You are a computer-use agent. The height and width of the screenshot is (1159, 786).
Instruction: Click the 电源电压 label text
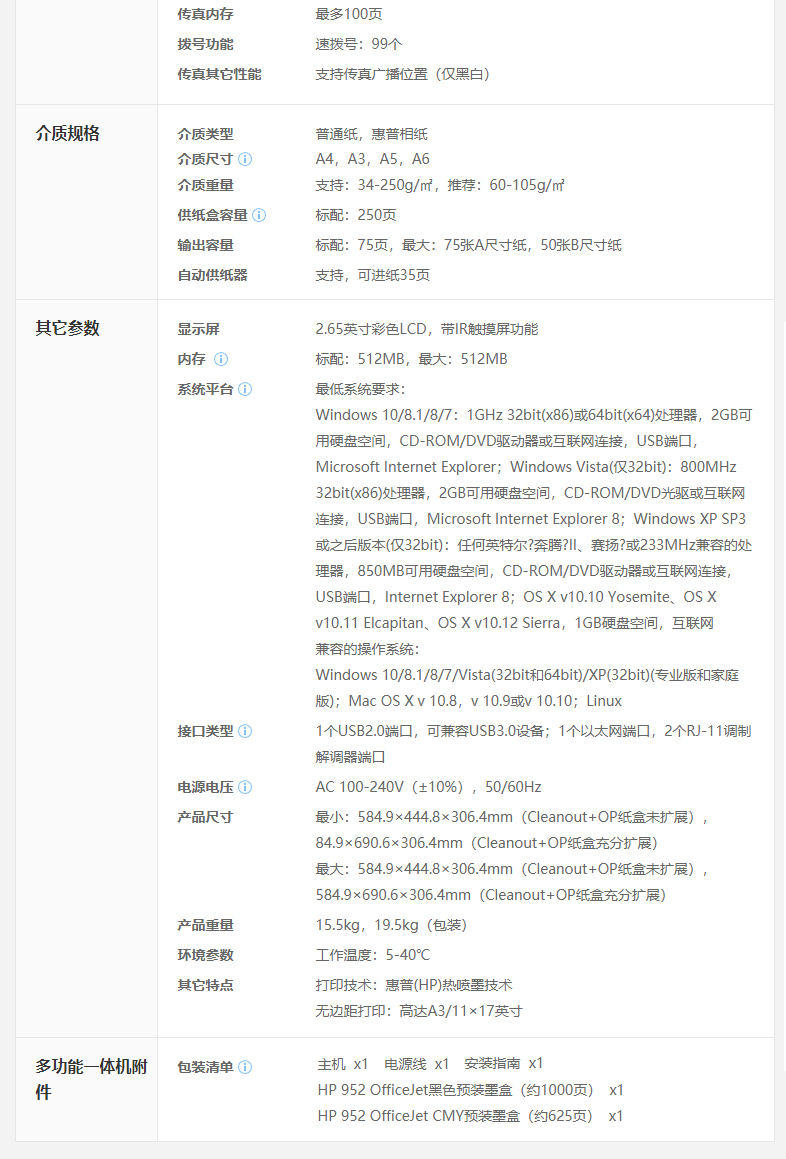(x=206, y=787)
